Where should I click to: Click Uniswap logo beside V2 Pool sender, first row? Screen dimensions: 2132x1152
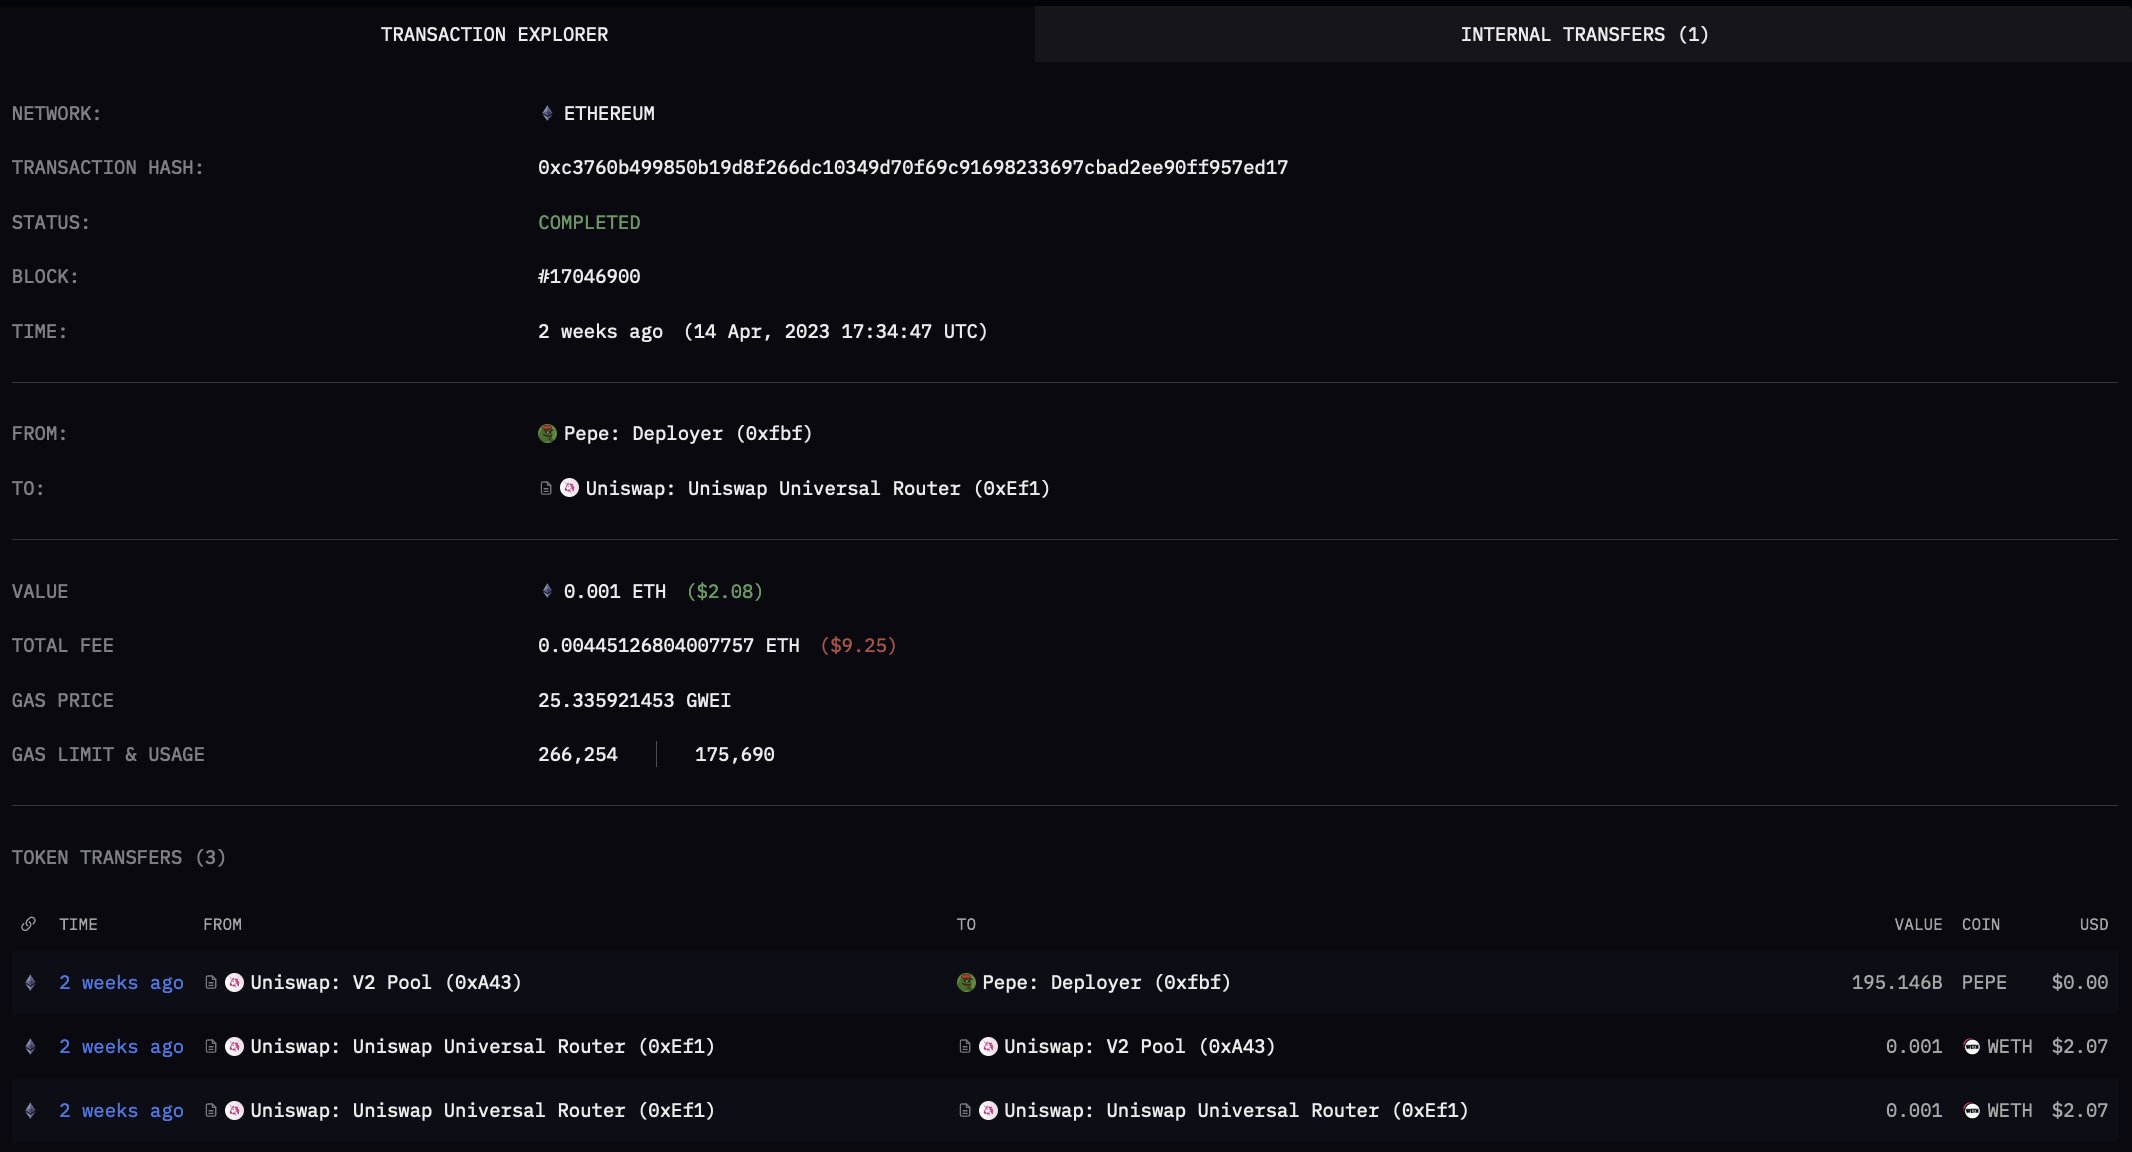coord(234,982)
